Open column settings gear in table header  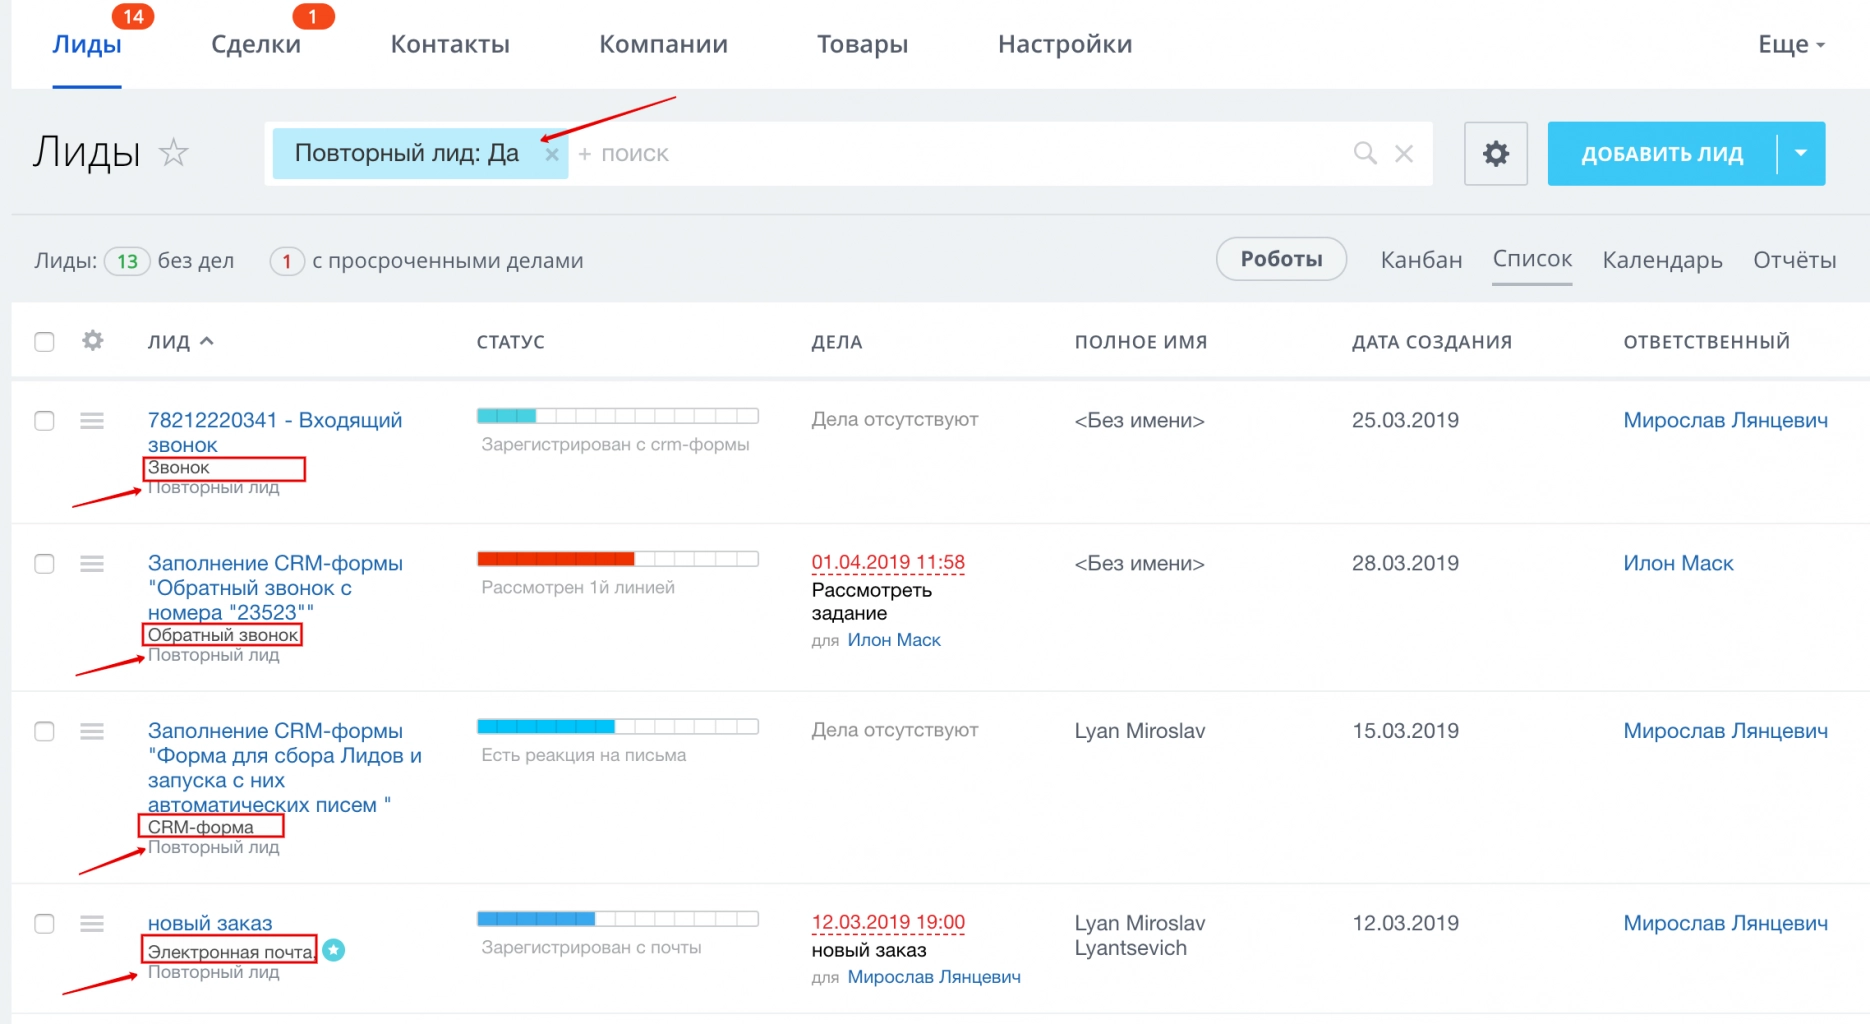point(92,341)
